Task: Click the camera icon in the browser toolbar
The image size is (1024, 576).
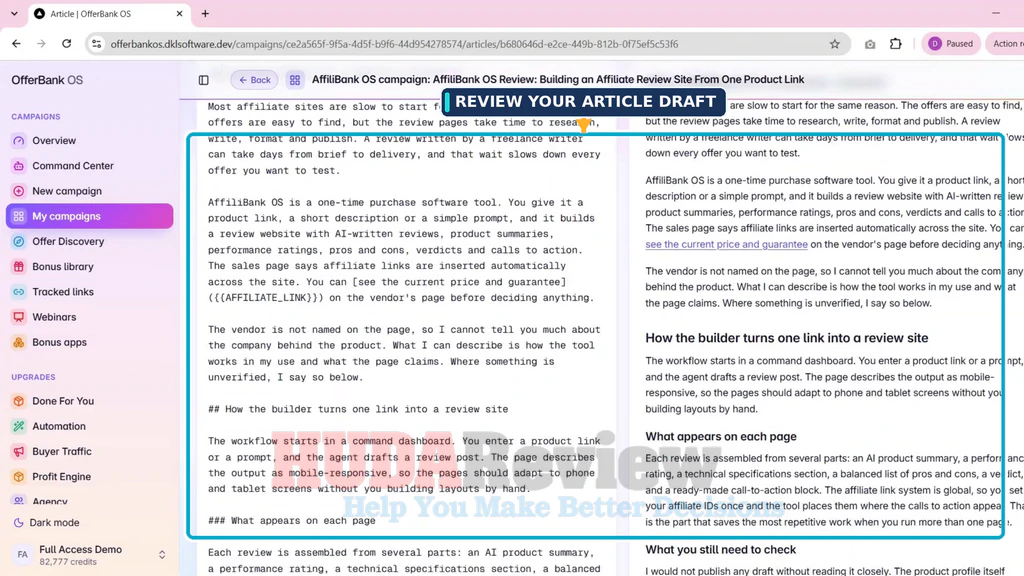Action: point(870,44)
